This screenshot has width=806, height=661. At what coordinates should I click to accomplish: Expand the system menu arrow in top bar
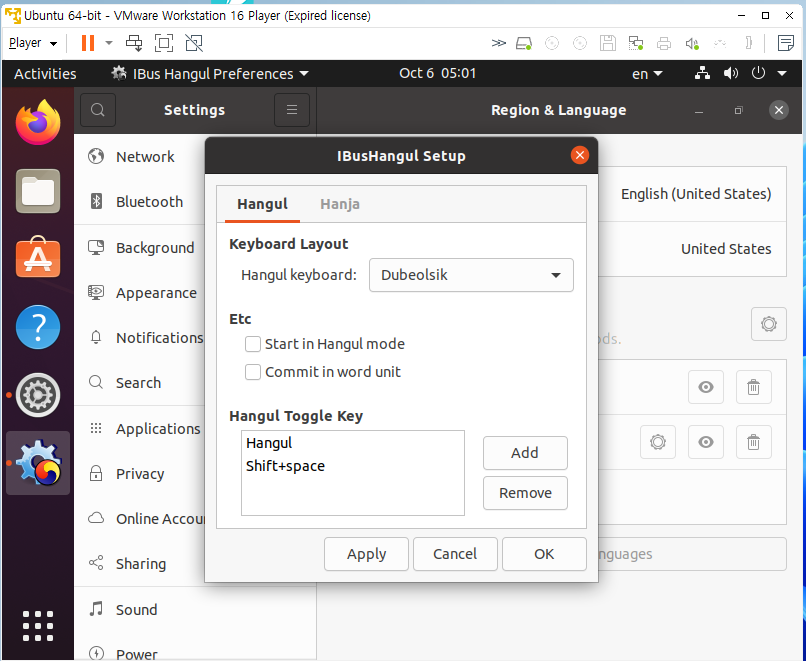coord(782,74)
